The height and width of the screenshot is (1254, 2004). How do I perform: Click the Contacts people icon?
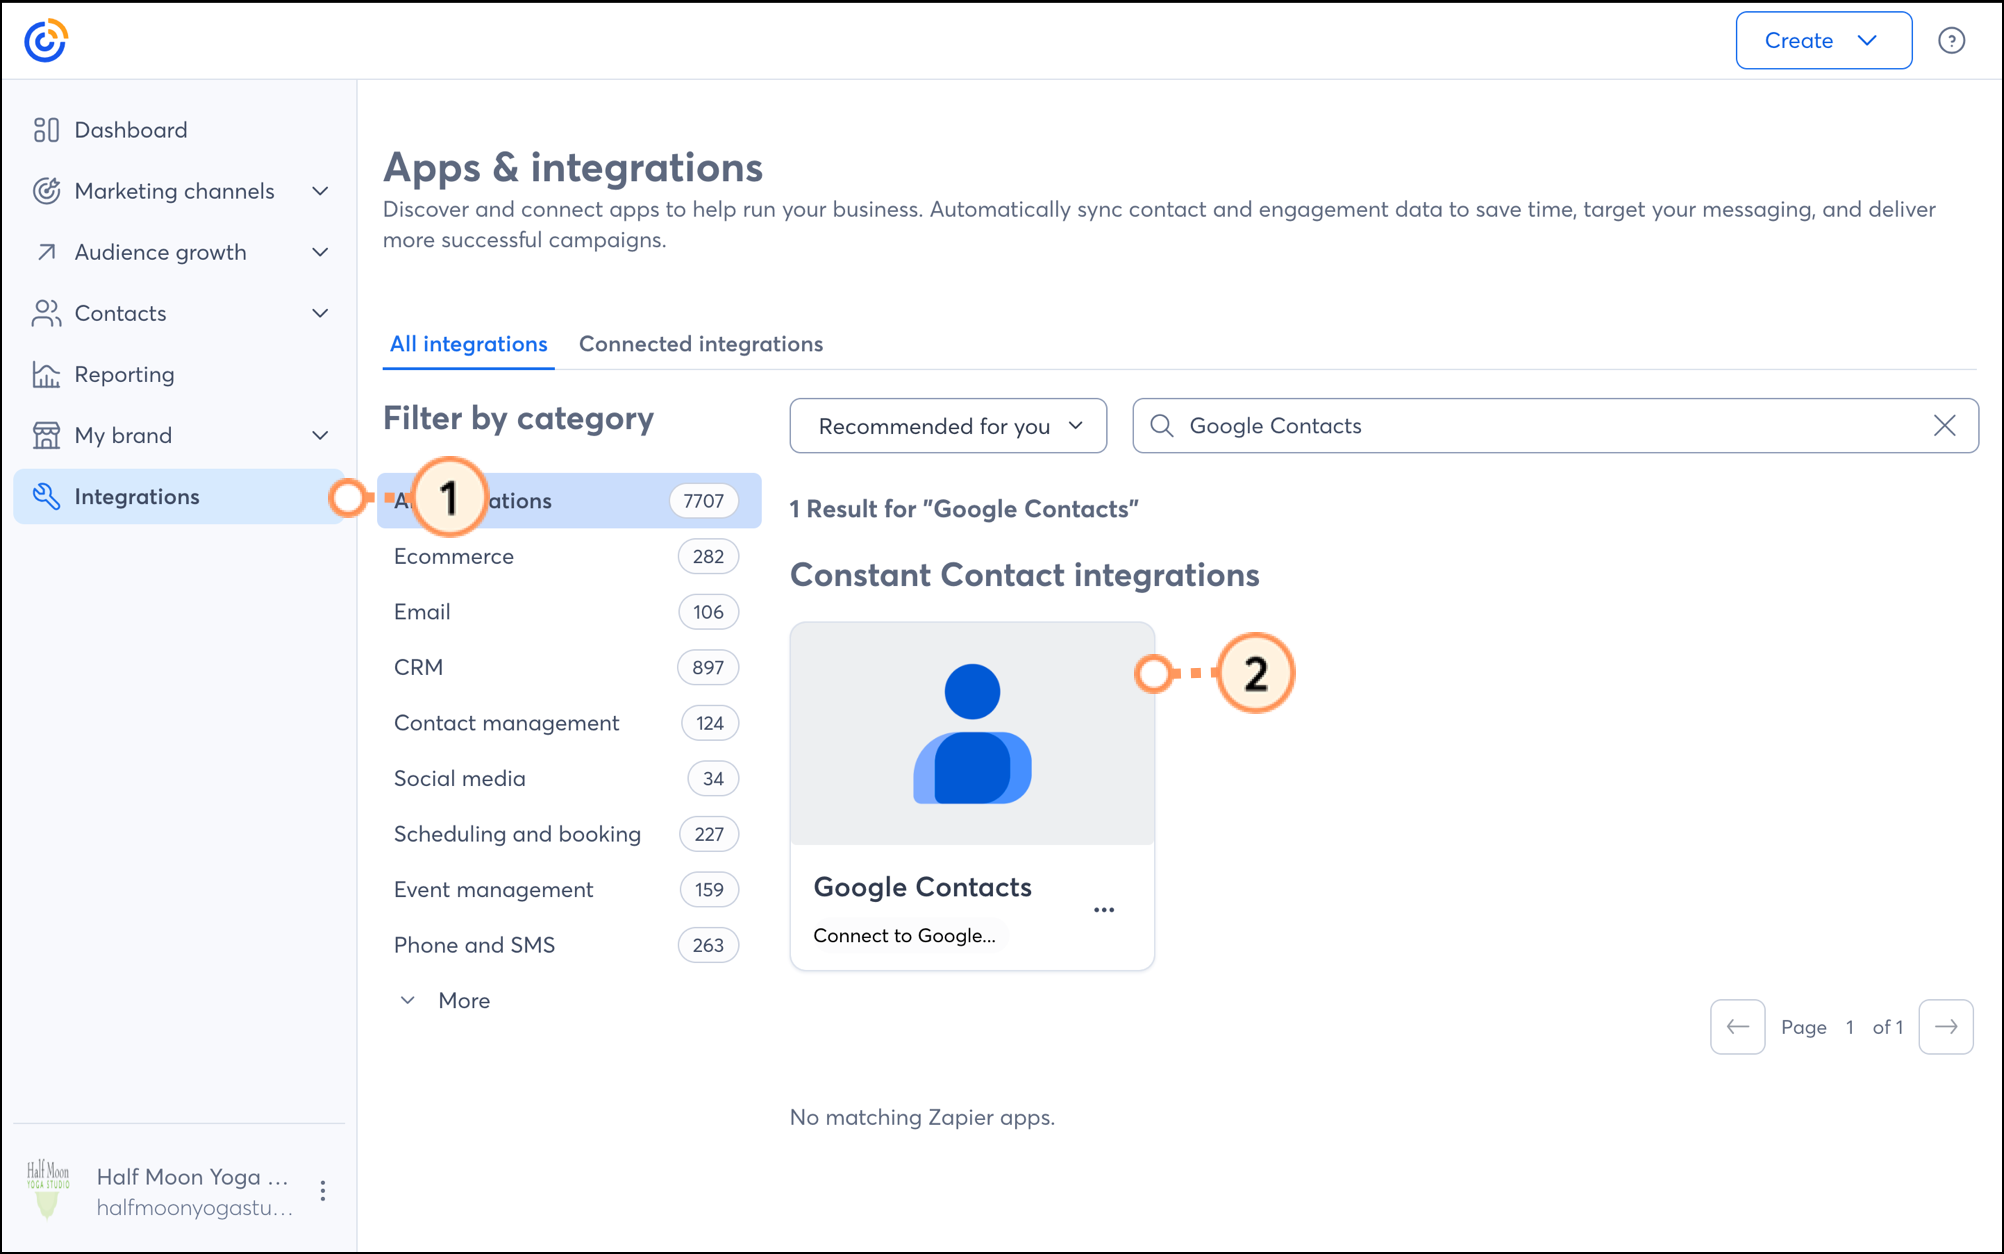tap(46, 313)
